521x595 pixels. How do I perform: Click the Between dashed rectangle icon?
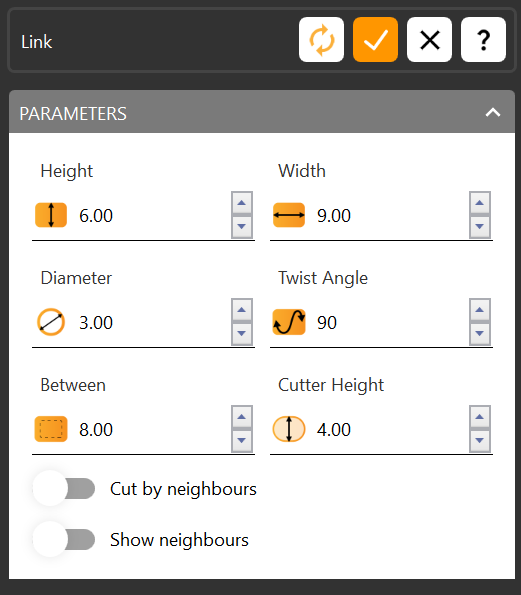(51, 429)
